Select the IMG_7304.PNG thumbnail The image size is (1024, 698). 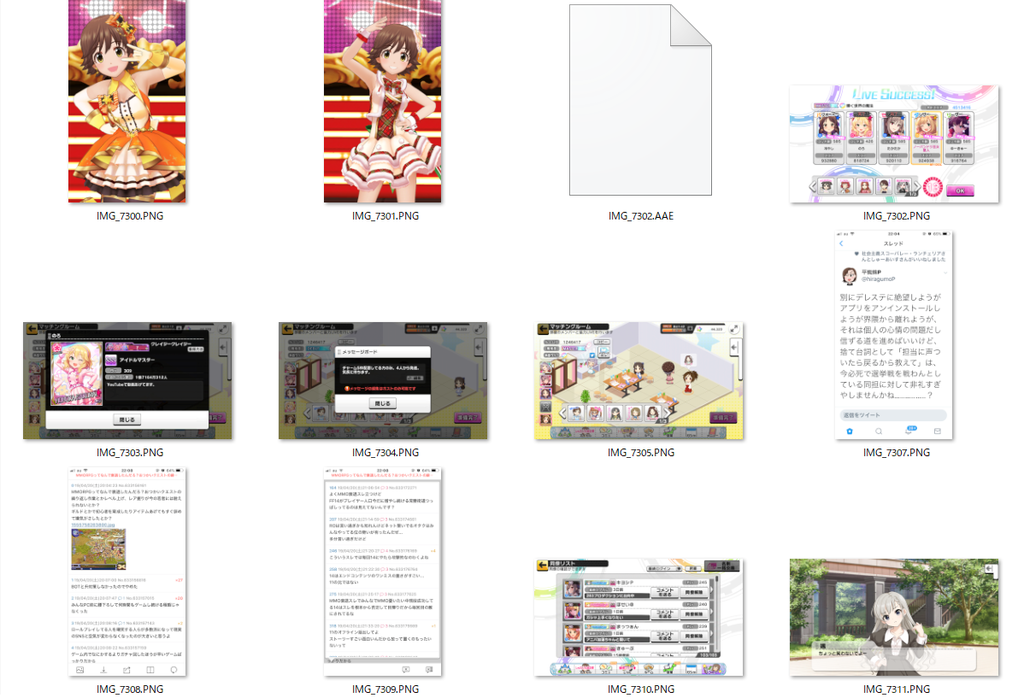(383, 381)
